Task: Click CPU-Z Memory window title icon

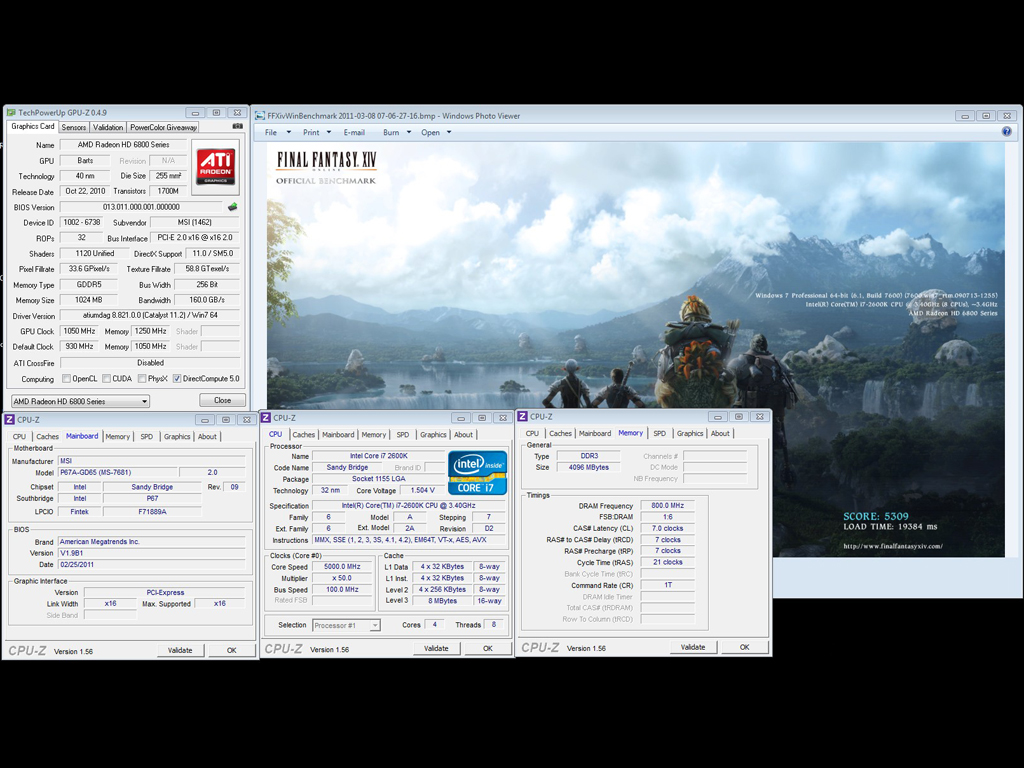Action: pyautogui.click(x=522, y=417)
